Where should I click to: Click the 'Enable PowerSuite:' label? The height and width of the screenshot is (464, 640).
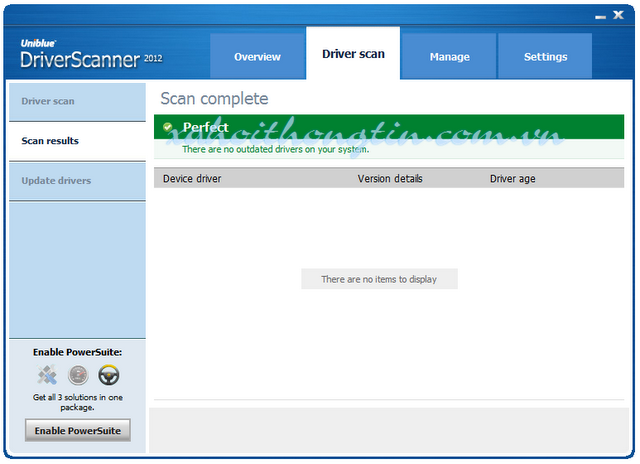(x=78, y=352)
